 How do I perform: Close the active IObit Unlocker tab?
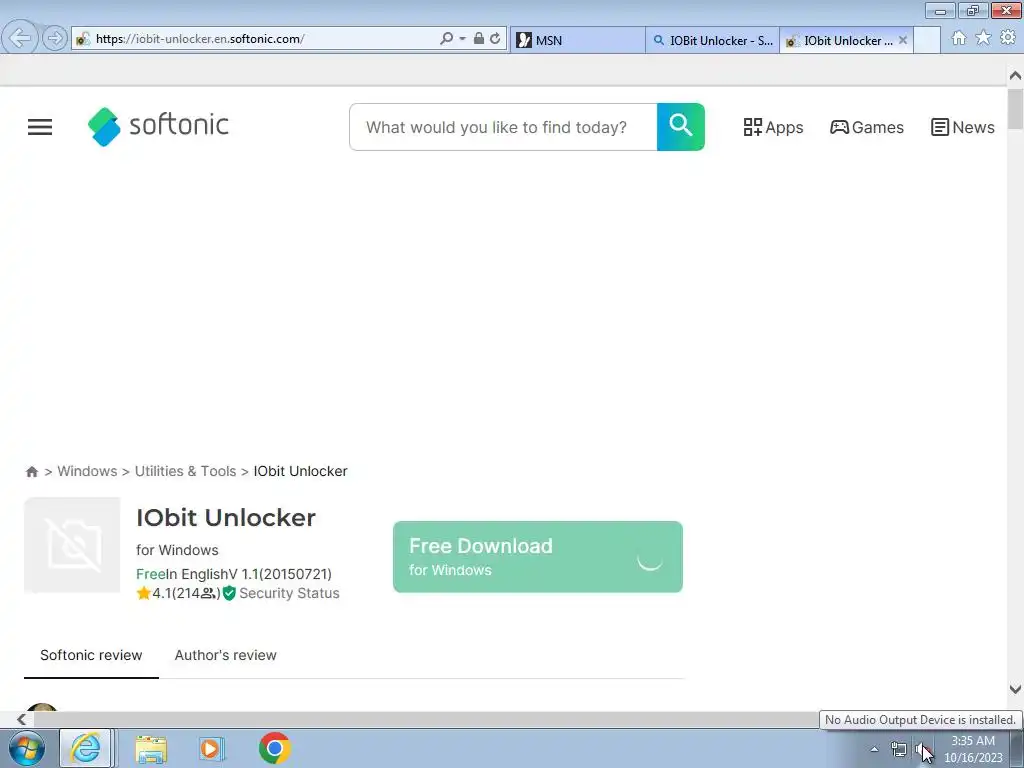coord(903,40)
